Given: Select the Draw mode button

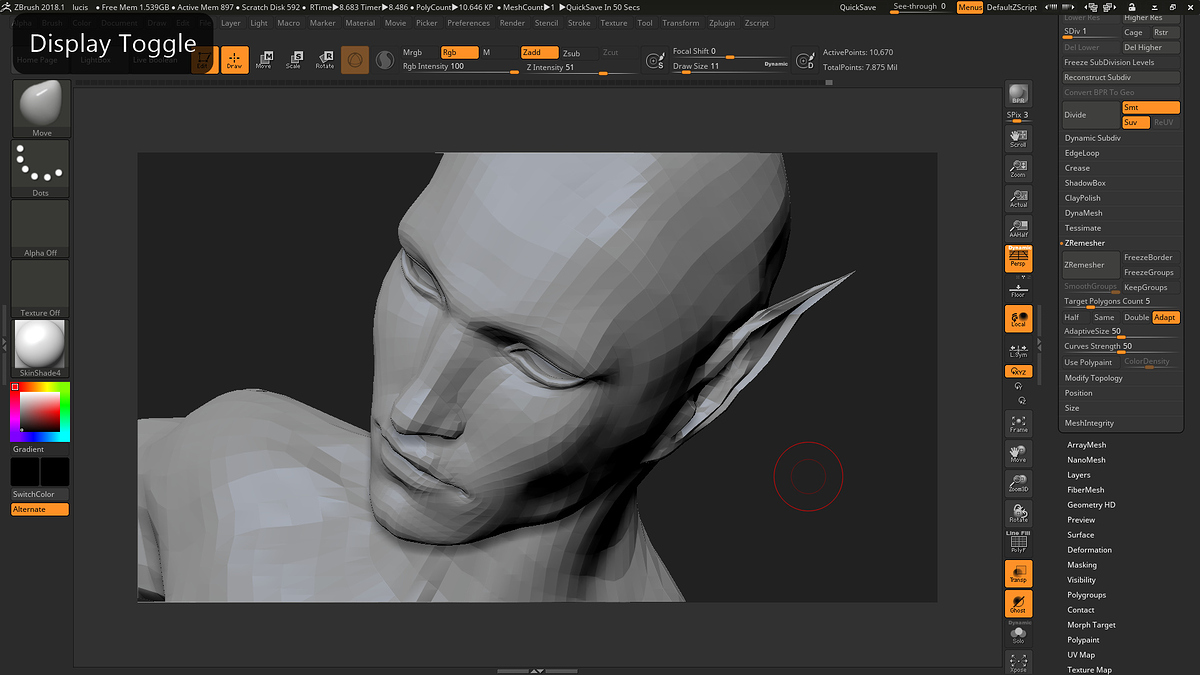Looking at the screenshot, I should pos(234,60).
